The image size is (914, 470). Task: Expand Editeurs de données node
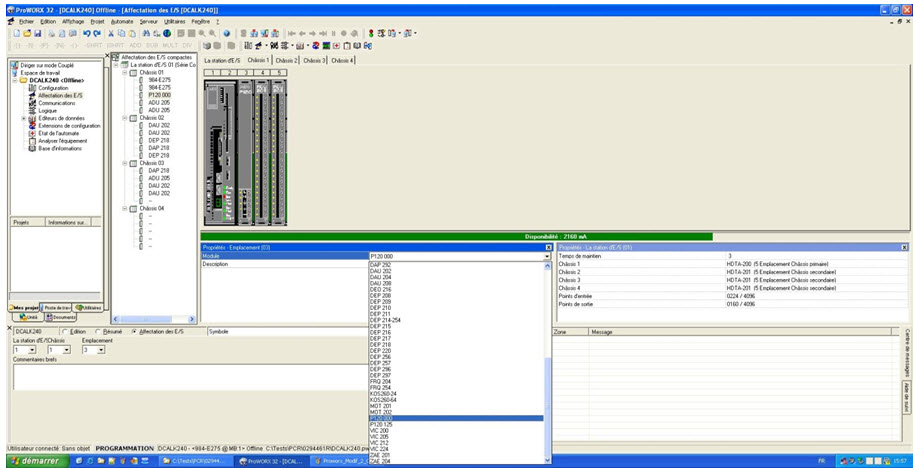pos(24,118)
